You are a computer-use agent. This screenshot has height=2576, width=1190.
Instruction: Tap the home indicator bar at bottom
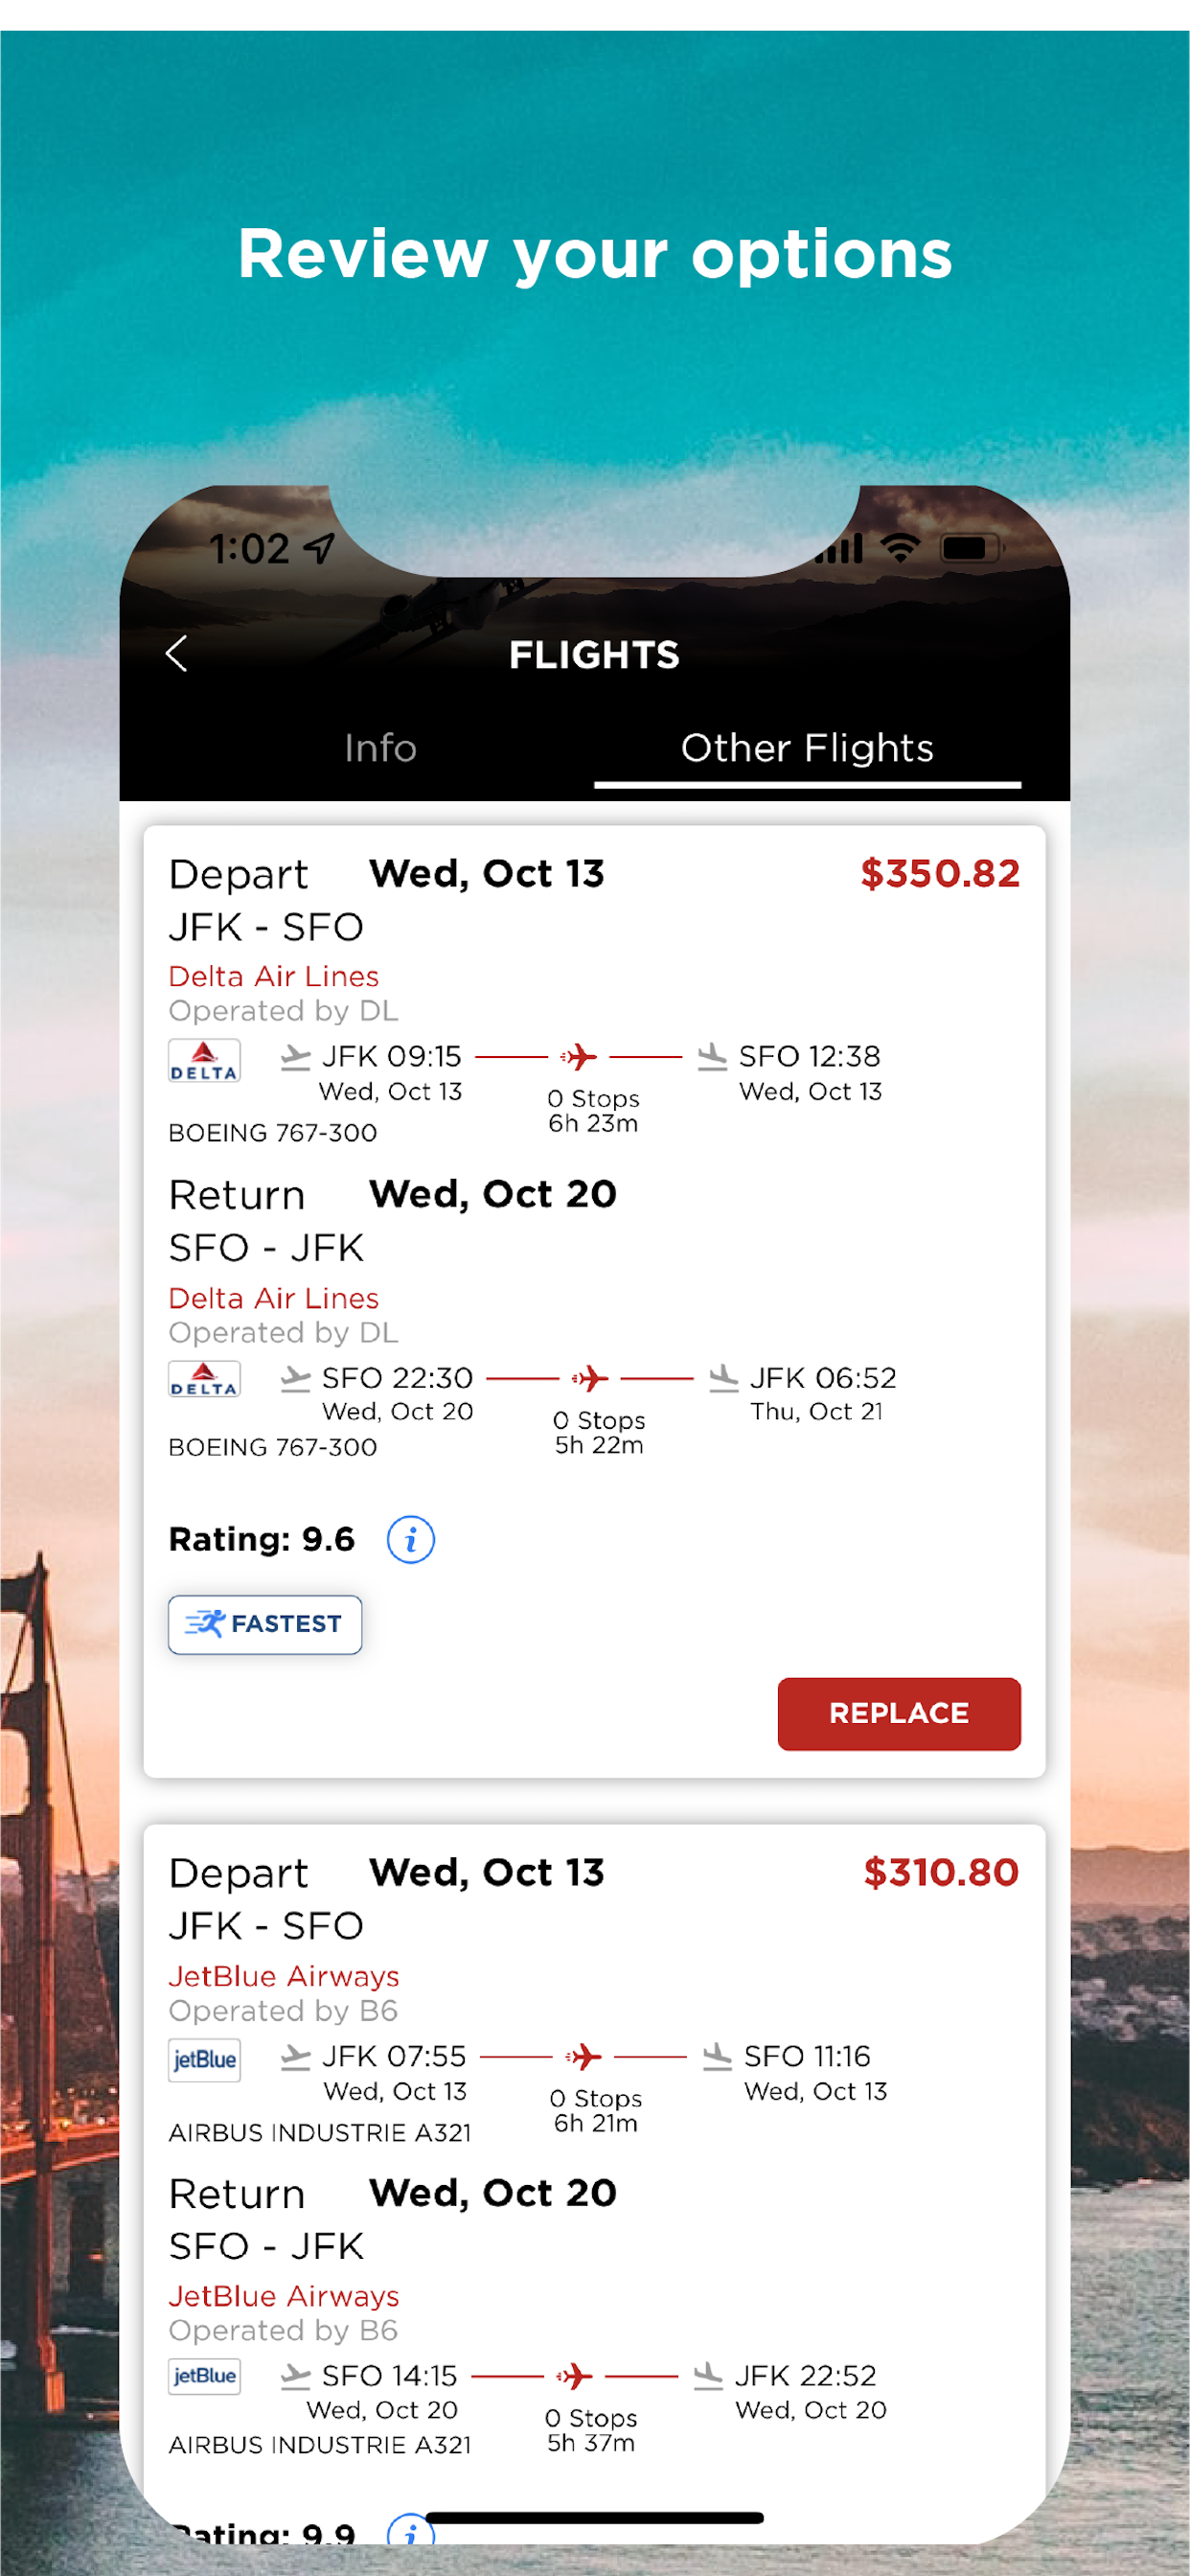pyautogui.click(x=594, y=2517)
